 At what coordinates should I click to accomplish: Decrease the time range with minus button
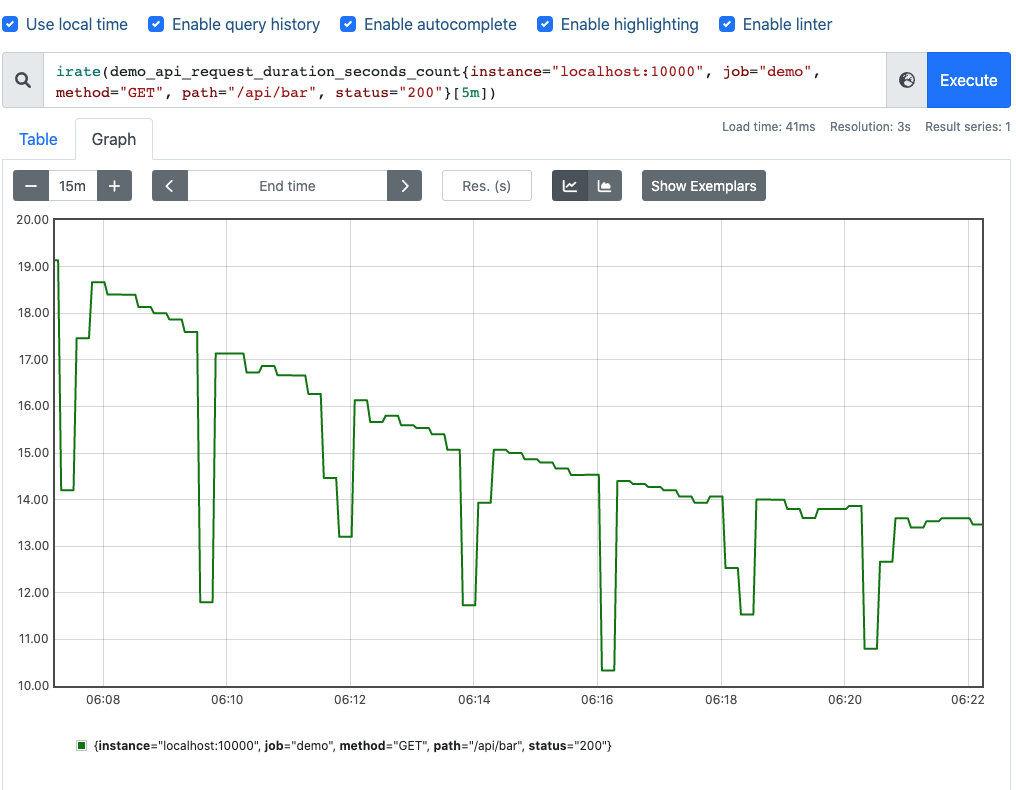31,186
